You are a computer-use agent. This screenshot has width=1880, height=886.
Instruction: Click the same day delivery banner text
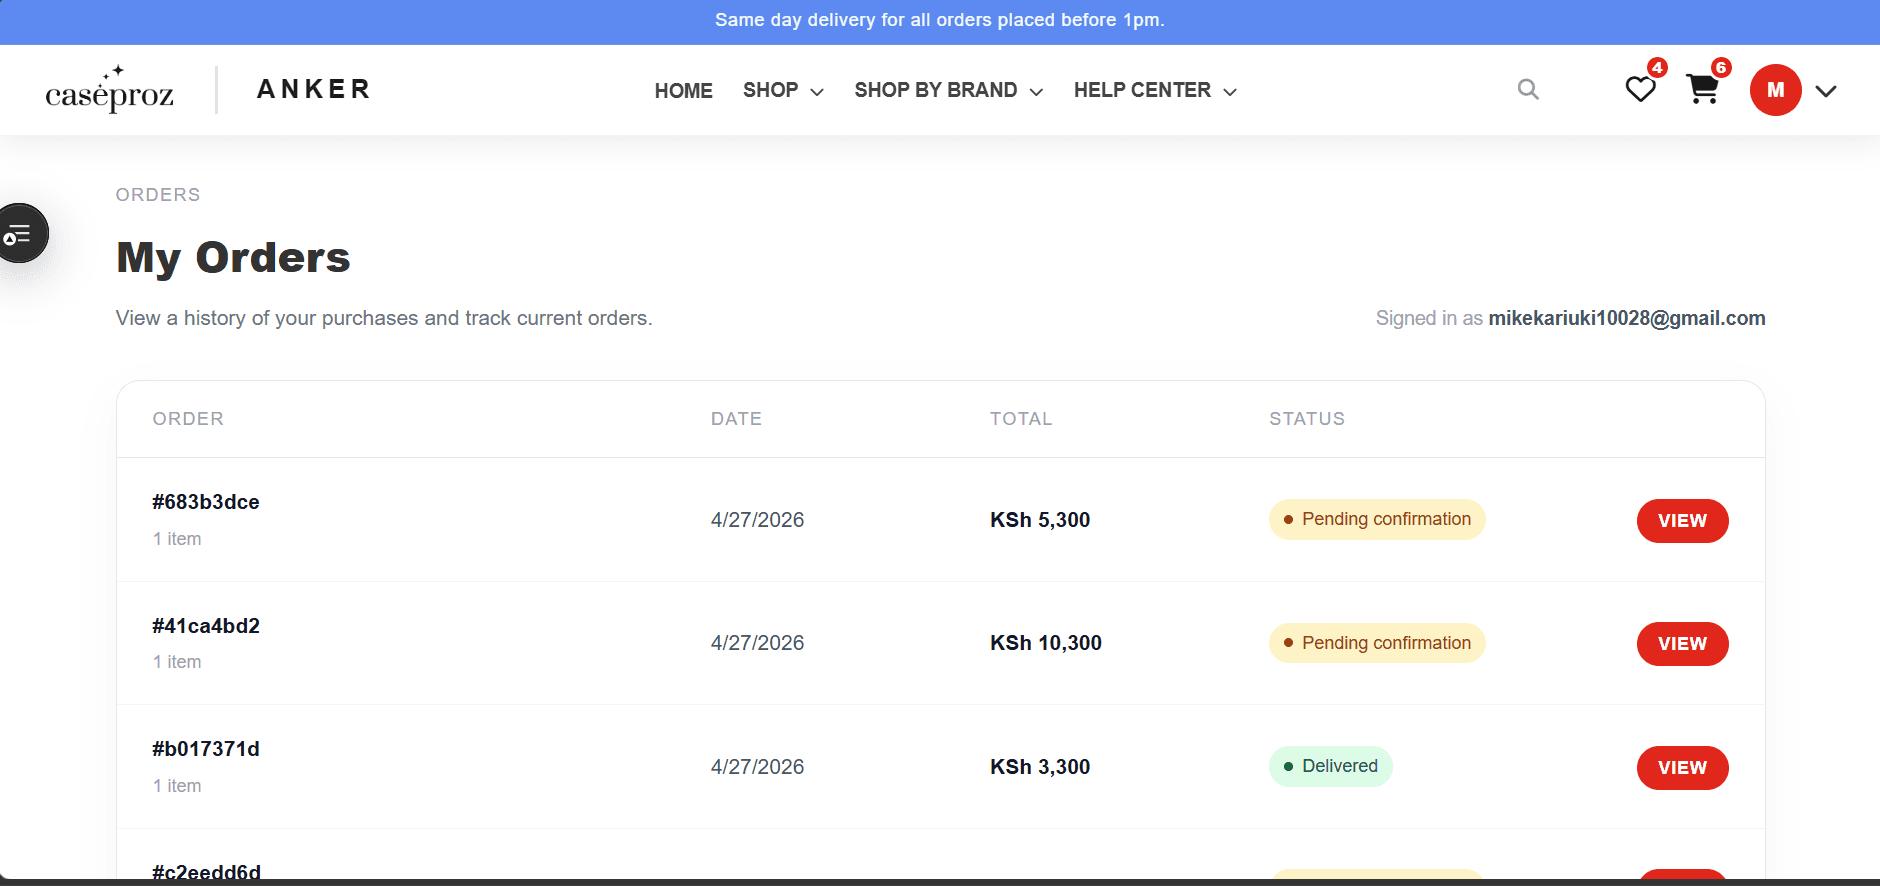(940, 20)
